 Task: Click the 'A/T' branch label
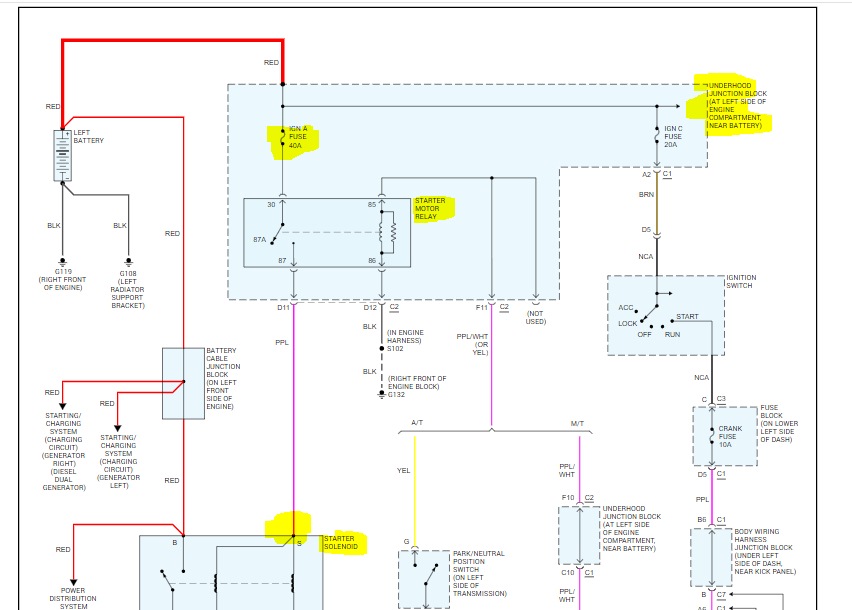tap(417, 423)
